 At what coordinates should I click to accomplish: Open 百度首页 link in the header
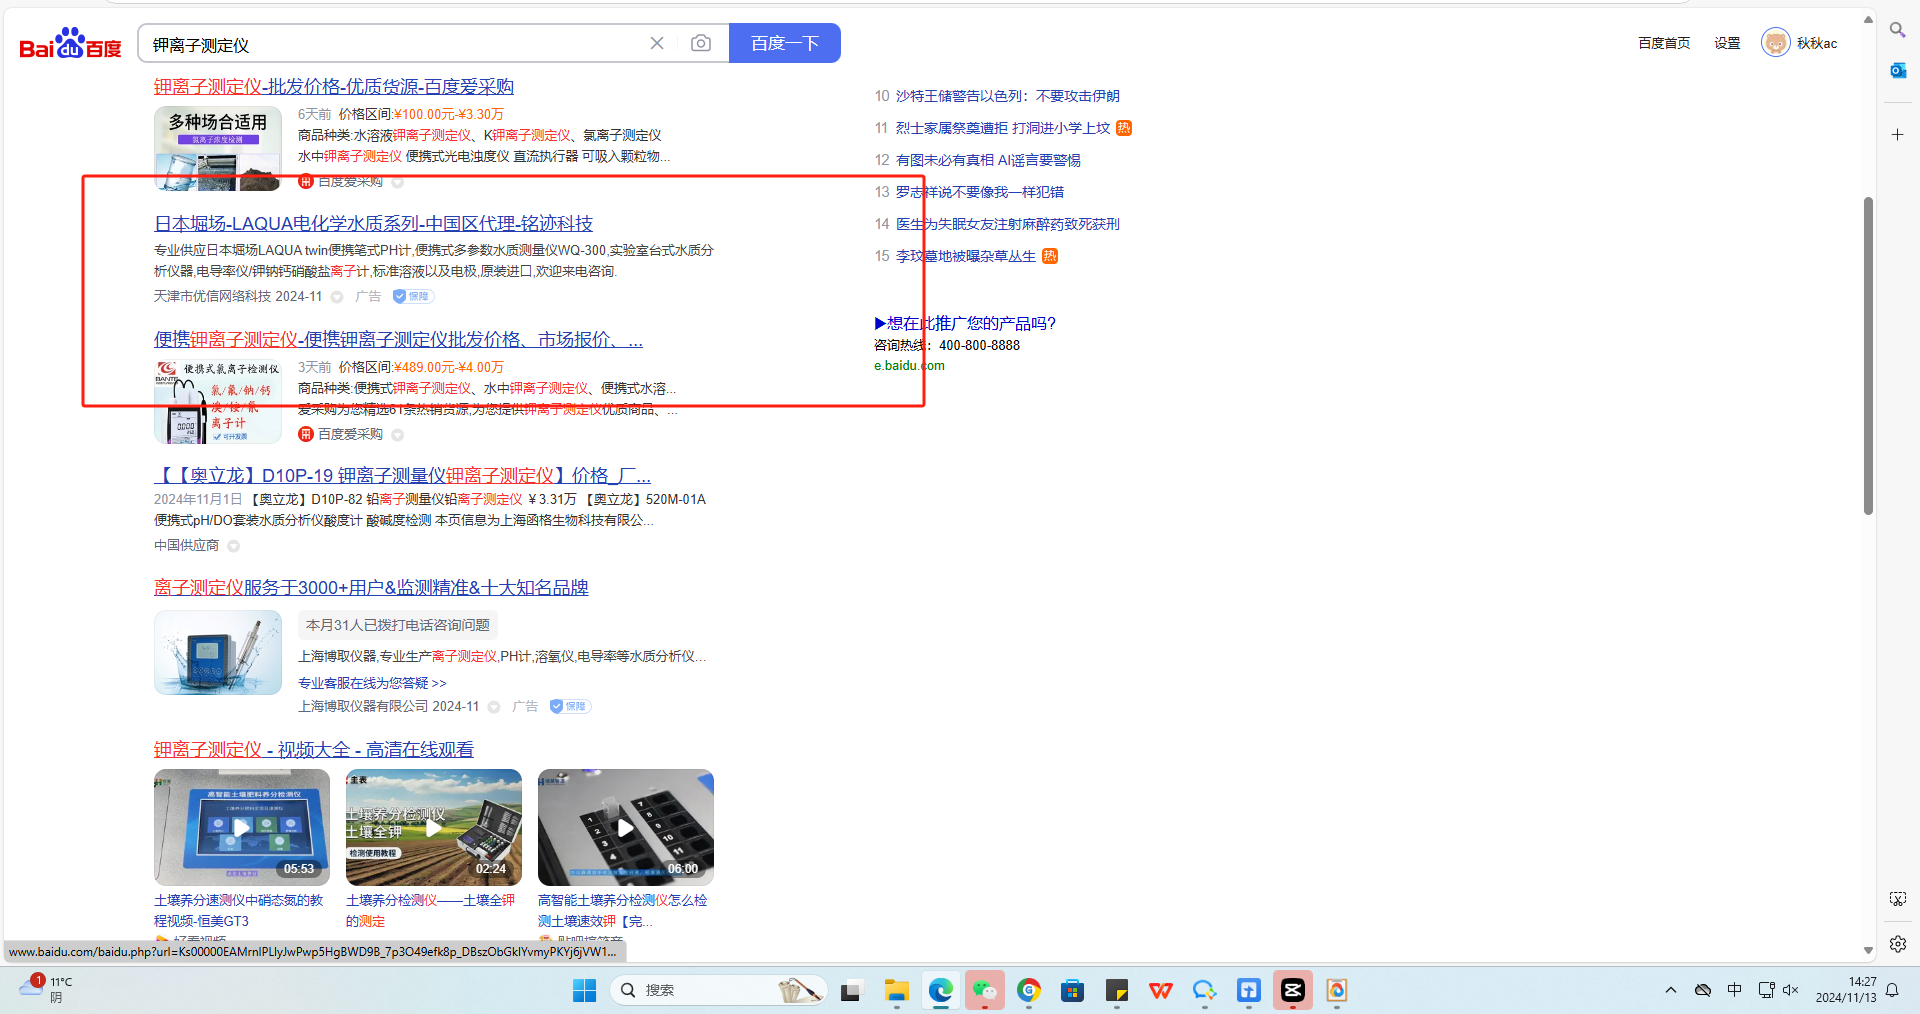[x=1664, y=43]
